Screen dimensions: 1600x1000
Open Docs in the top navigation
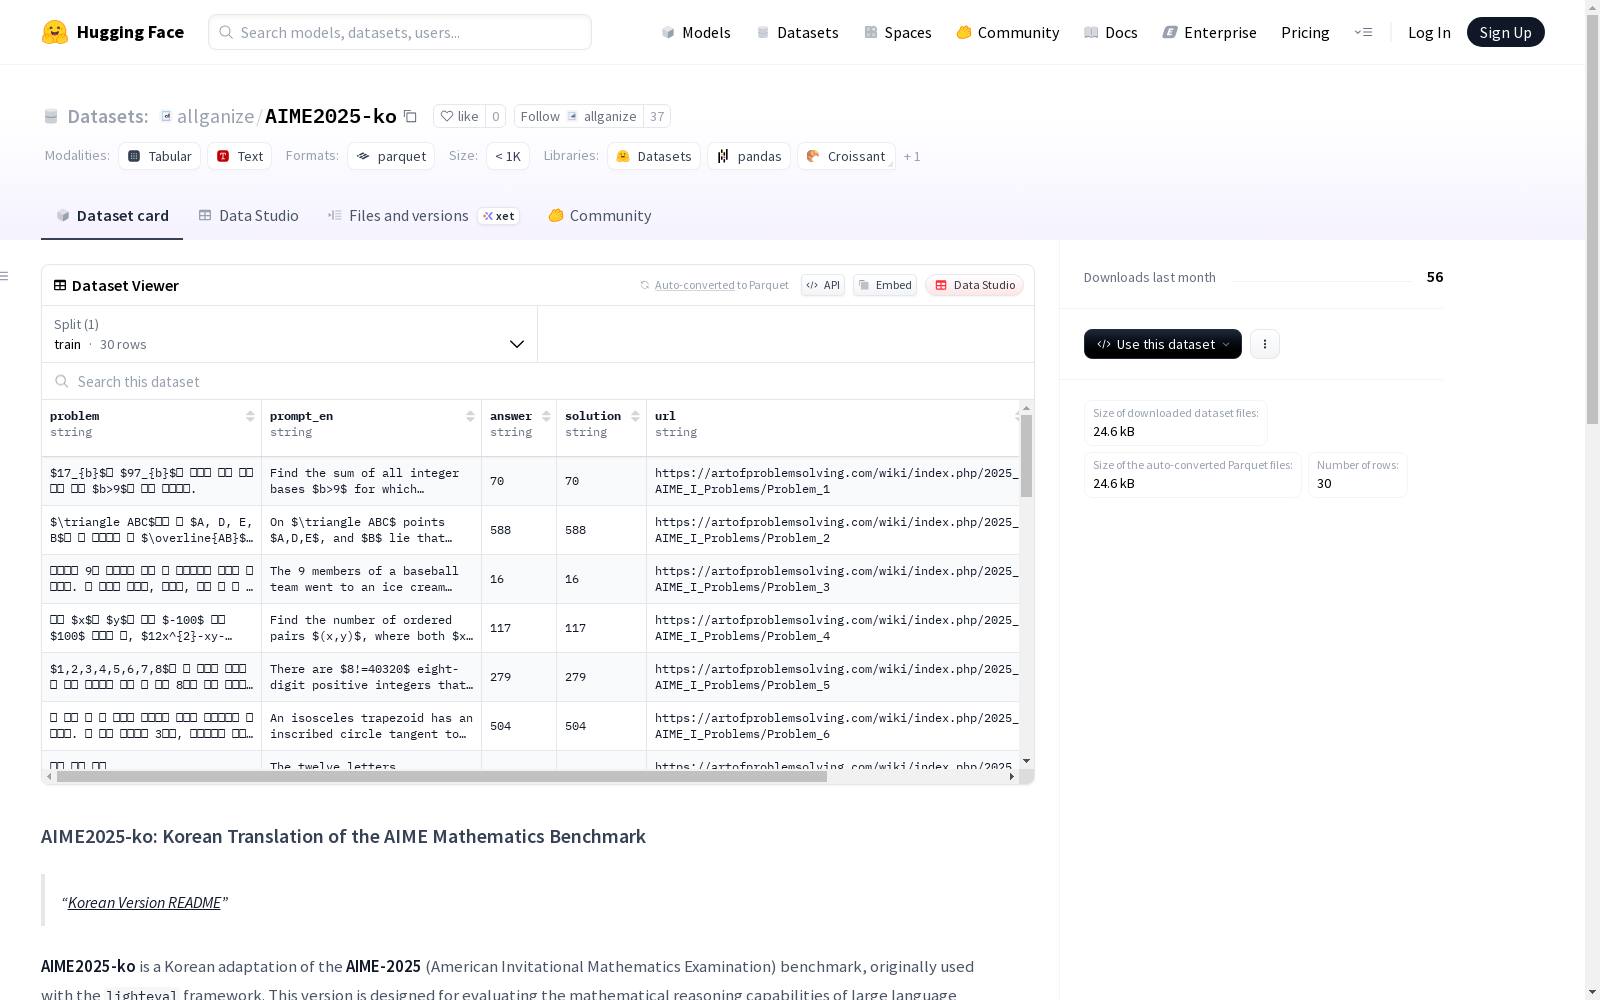1111,32
